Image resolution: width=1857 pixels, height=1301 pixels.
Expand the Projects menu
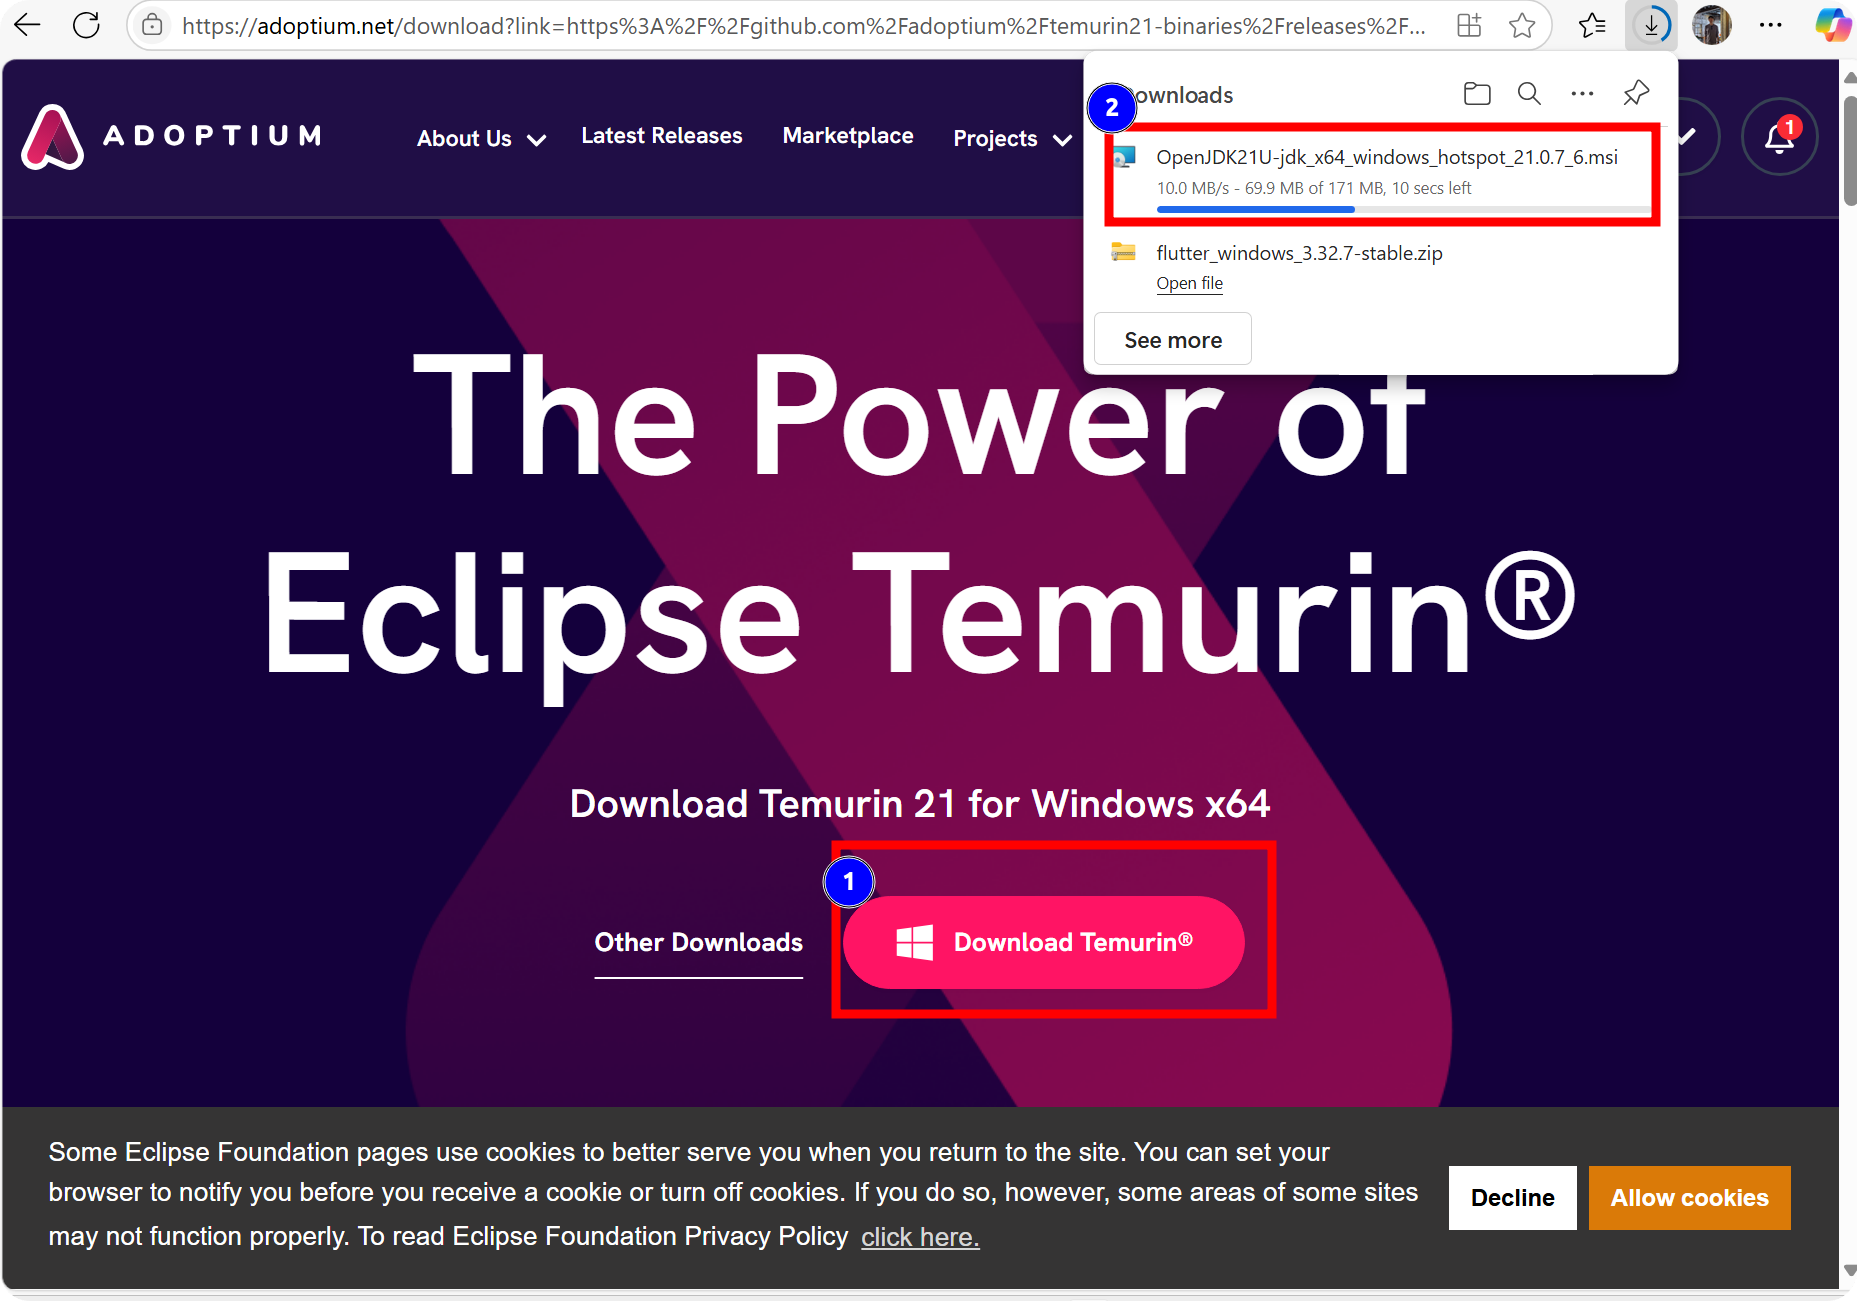(1012, 139)
